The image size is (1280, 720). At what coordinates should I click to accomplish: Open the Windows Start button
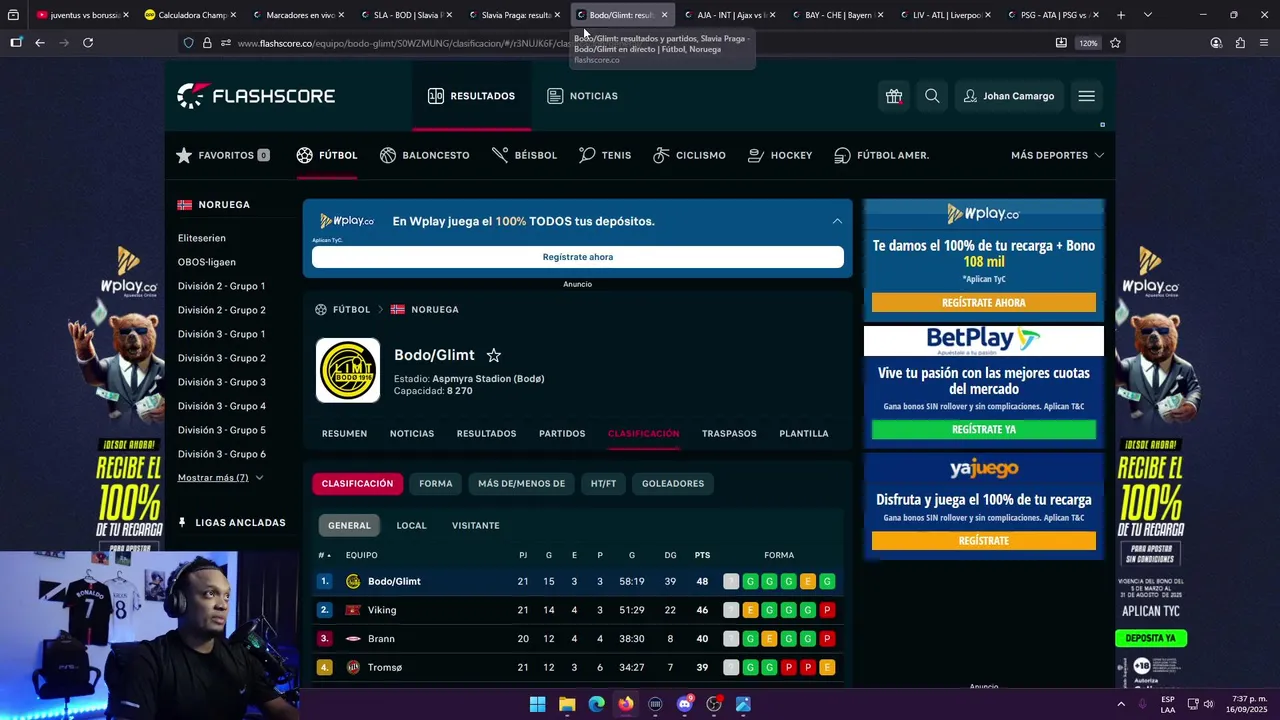pos(537,704)
